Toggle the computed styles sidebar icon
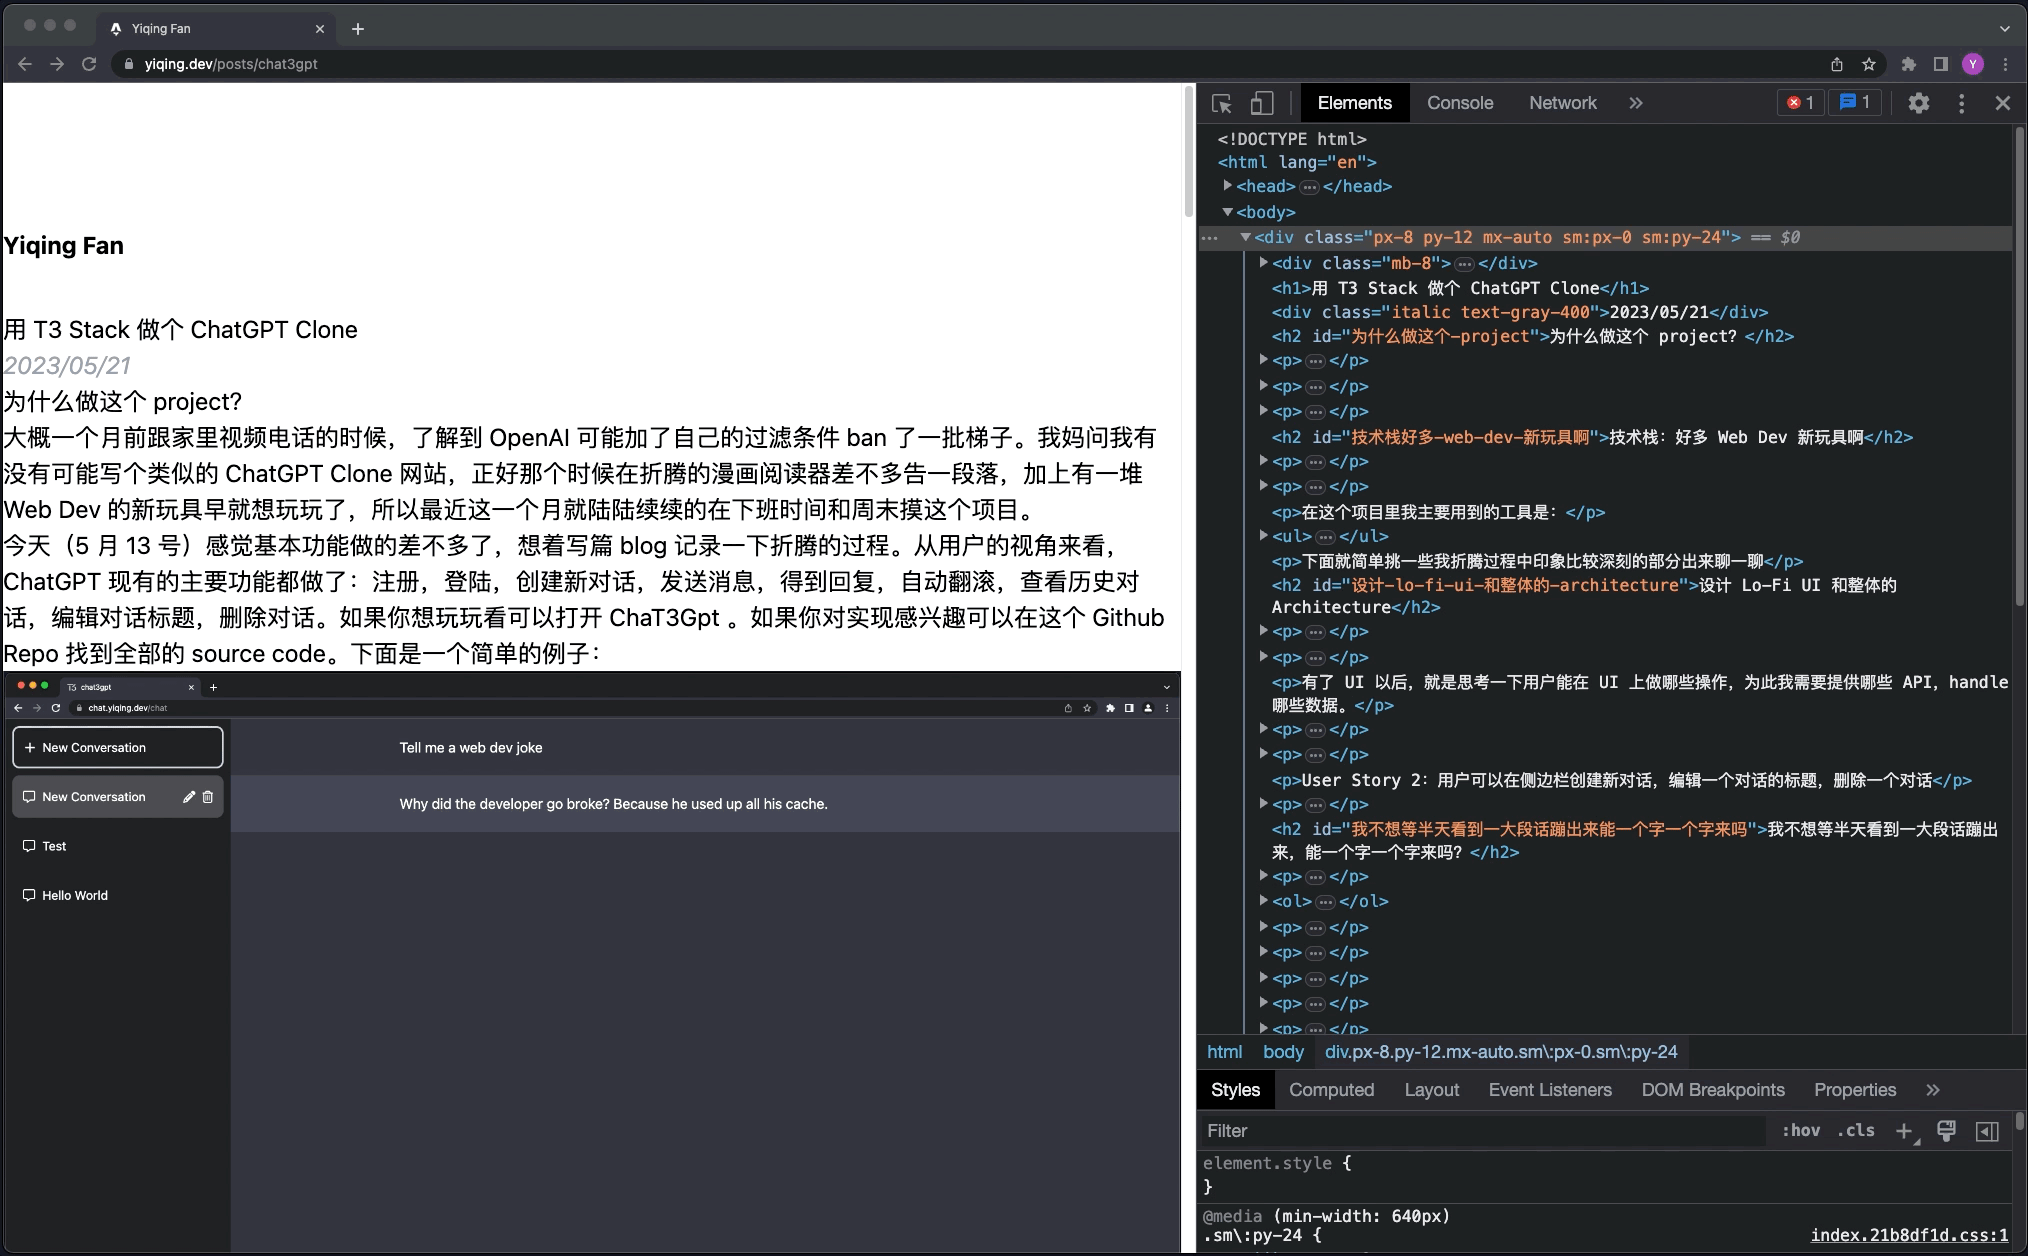The height and width of the screenshot is (1256, 2028). point(1987,1131)
